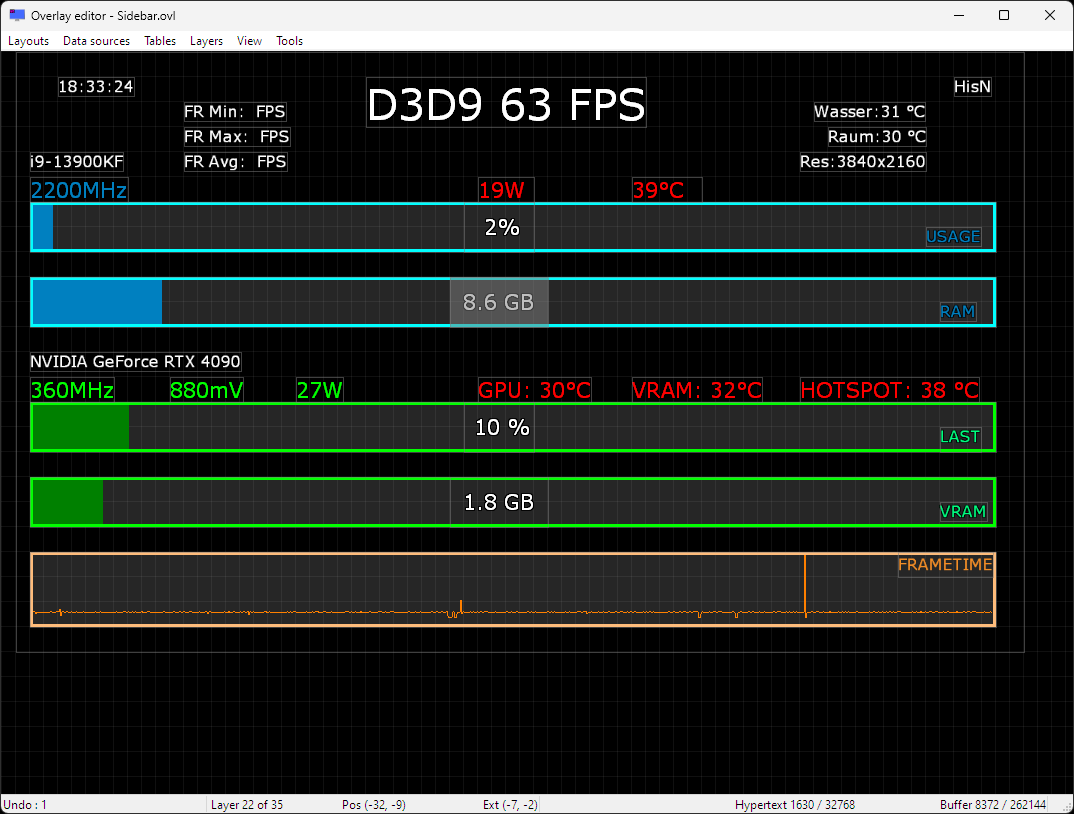1074x814 pixels.
Task: Select the 39°C CPU temperature layer
Action: pos(666,190)
